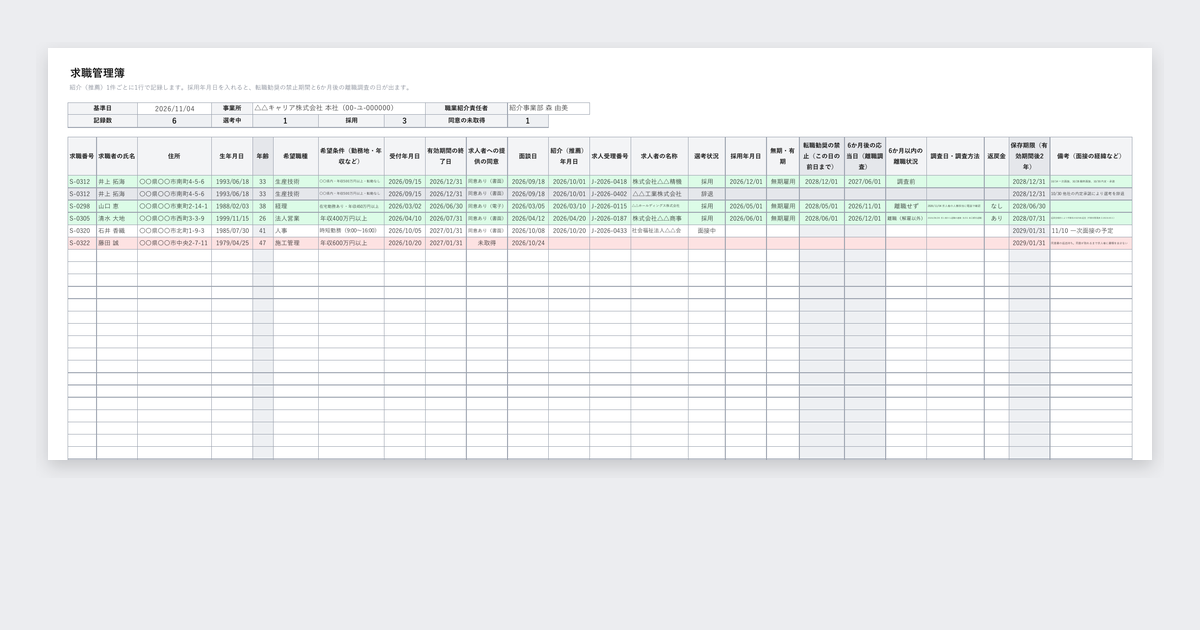Select the 施工管理 desired job cell

(295, 243)
